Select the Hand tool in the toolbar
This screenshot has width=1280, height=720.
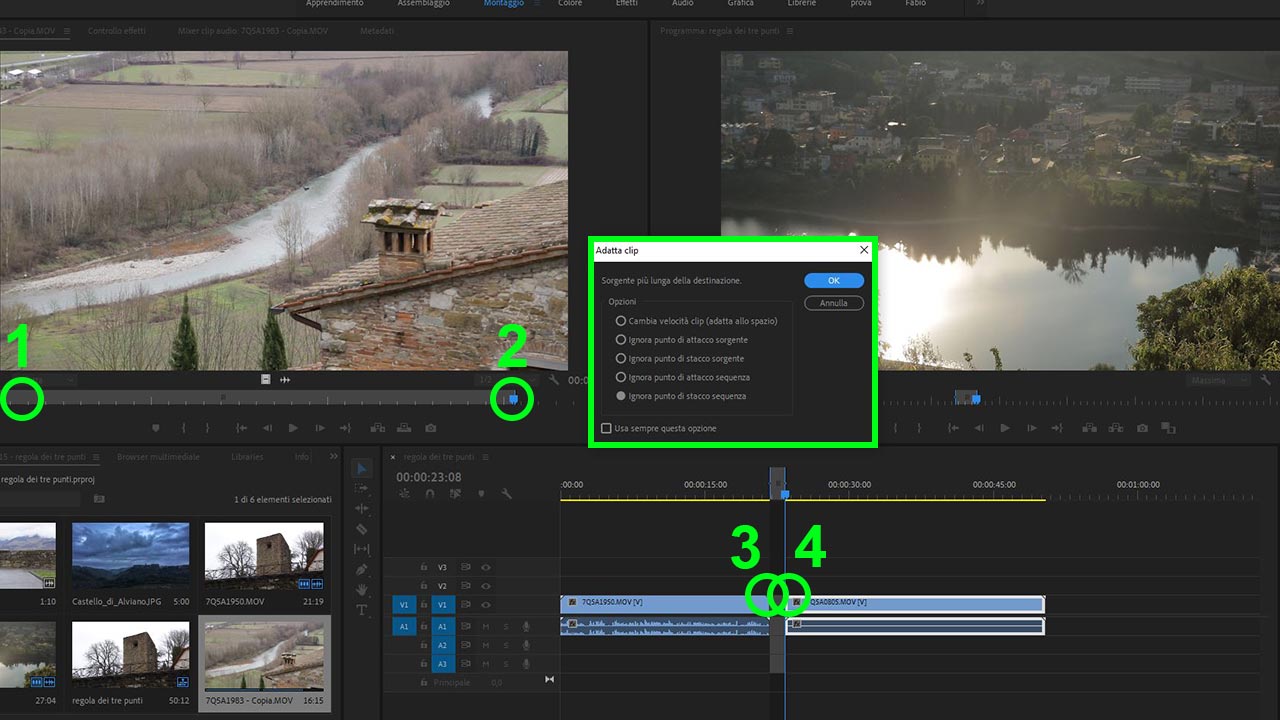click(x=362, y=590)
